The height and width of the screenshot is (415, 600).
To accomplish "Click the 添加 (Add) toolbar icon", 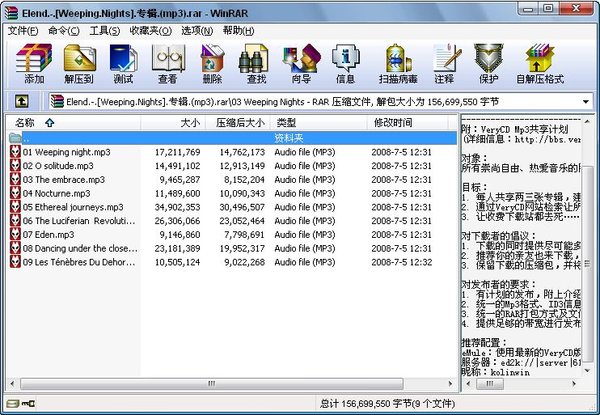I will coord(34,58).
